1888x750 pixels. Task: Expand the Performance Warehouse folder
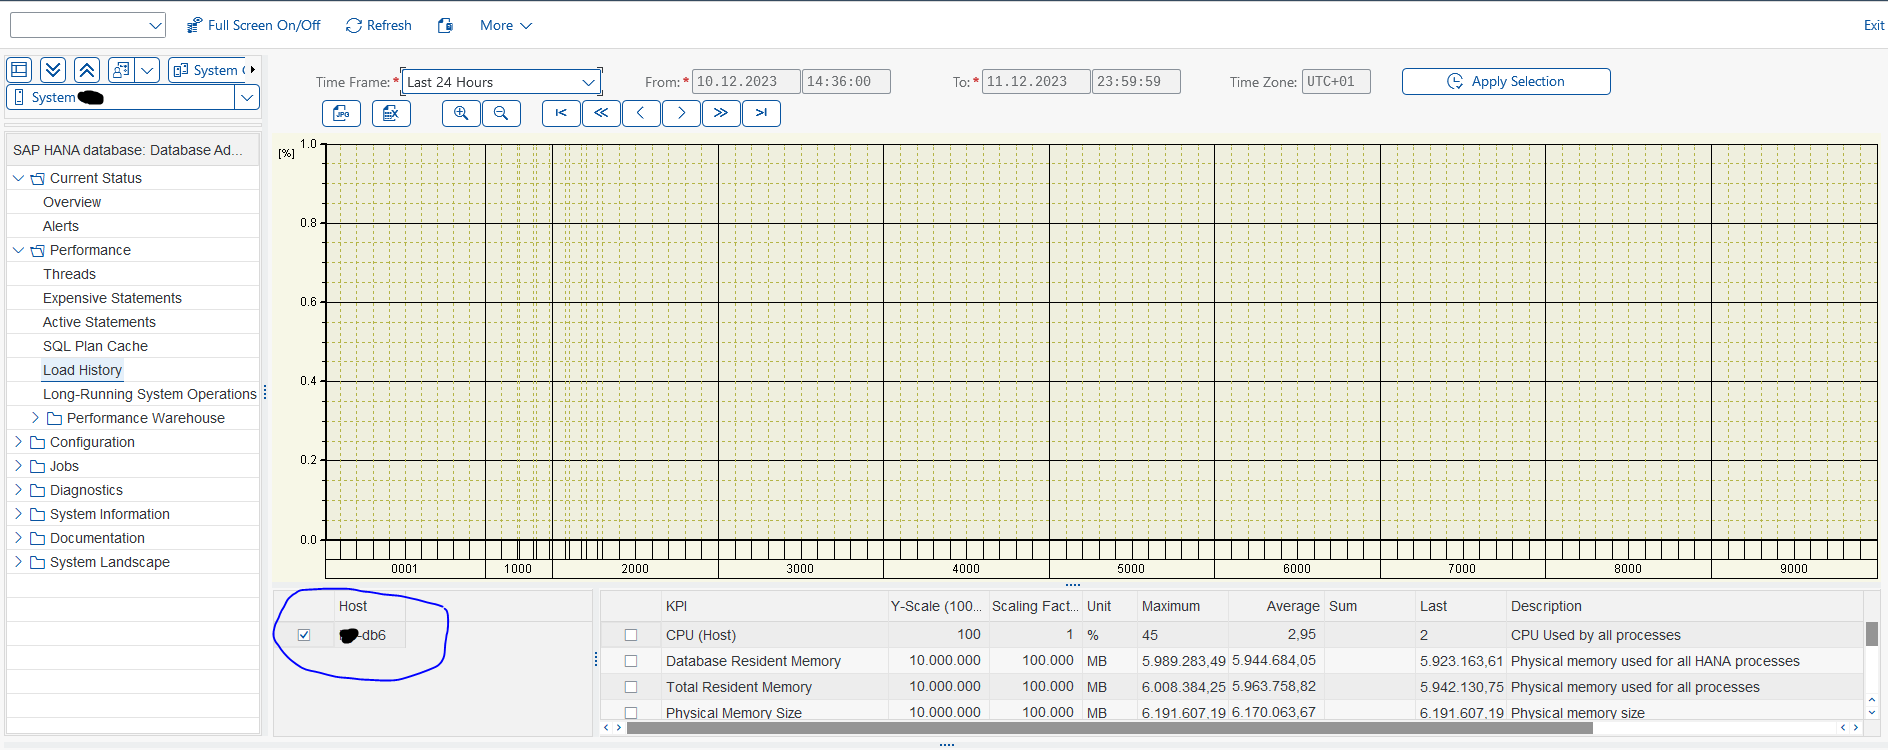pyautogui.click(x=35, y=418)
